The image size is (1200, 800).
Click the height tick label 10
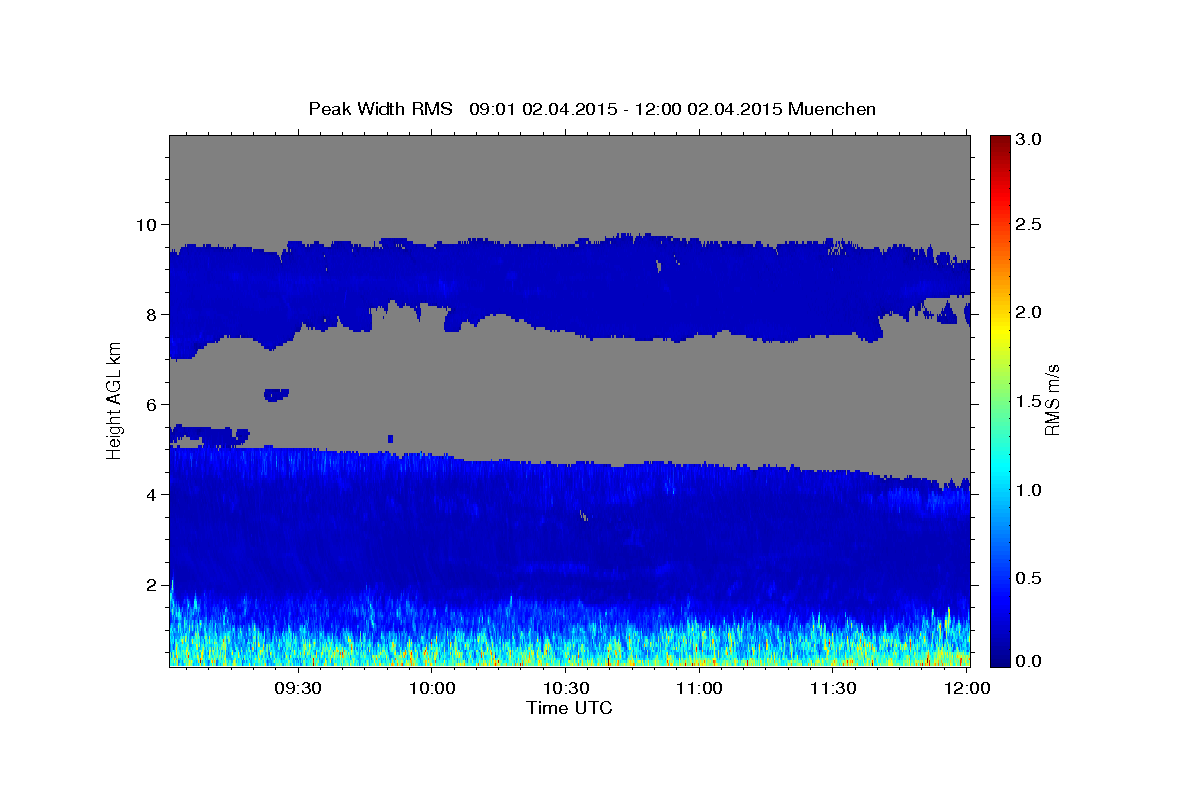(x=149, y=224)
